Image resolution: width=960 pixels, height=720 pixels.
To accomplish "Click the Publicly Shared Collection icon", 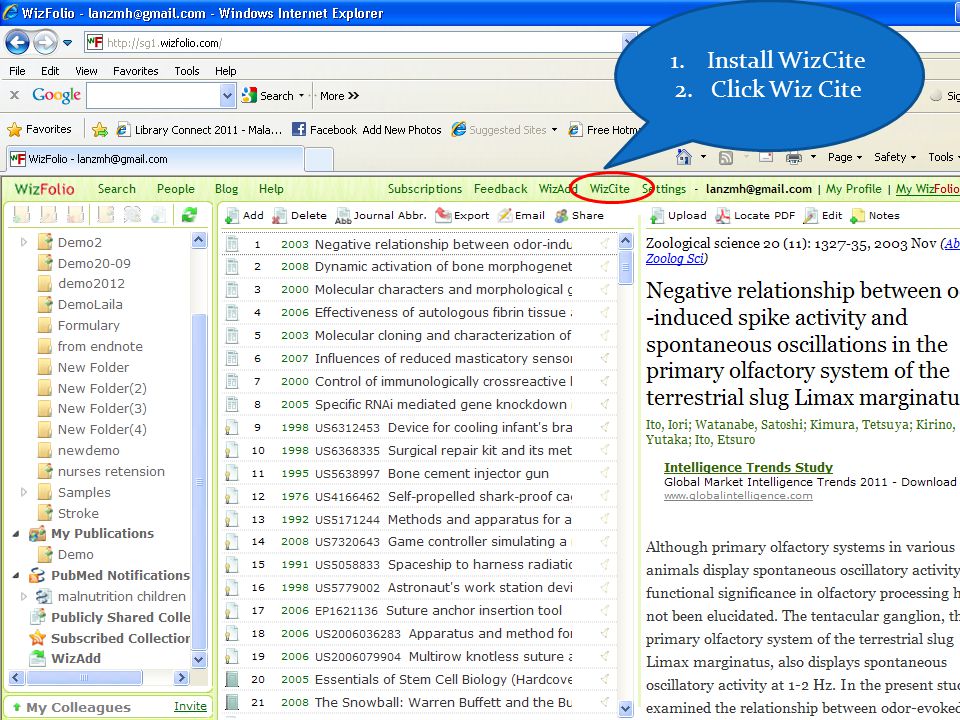I will [37, 617].
